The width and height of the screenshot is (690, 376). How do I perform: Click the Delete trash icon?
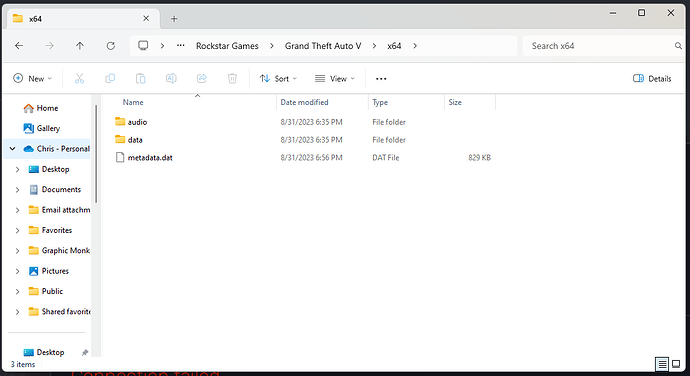point(232,78)
